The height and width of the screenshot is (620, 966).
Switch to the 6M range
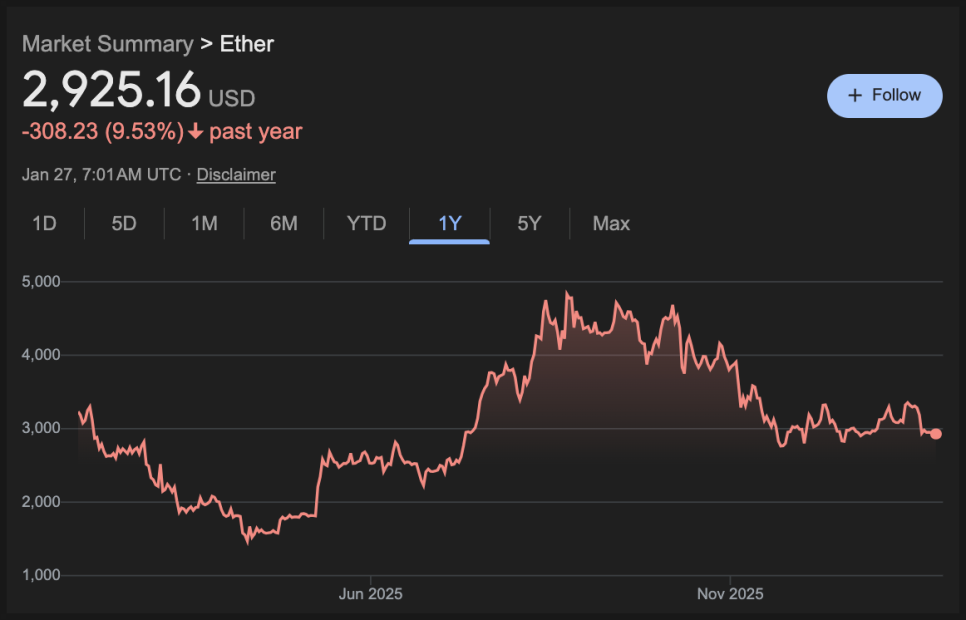[x=284, y=223]
